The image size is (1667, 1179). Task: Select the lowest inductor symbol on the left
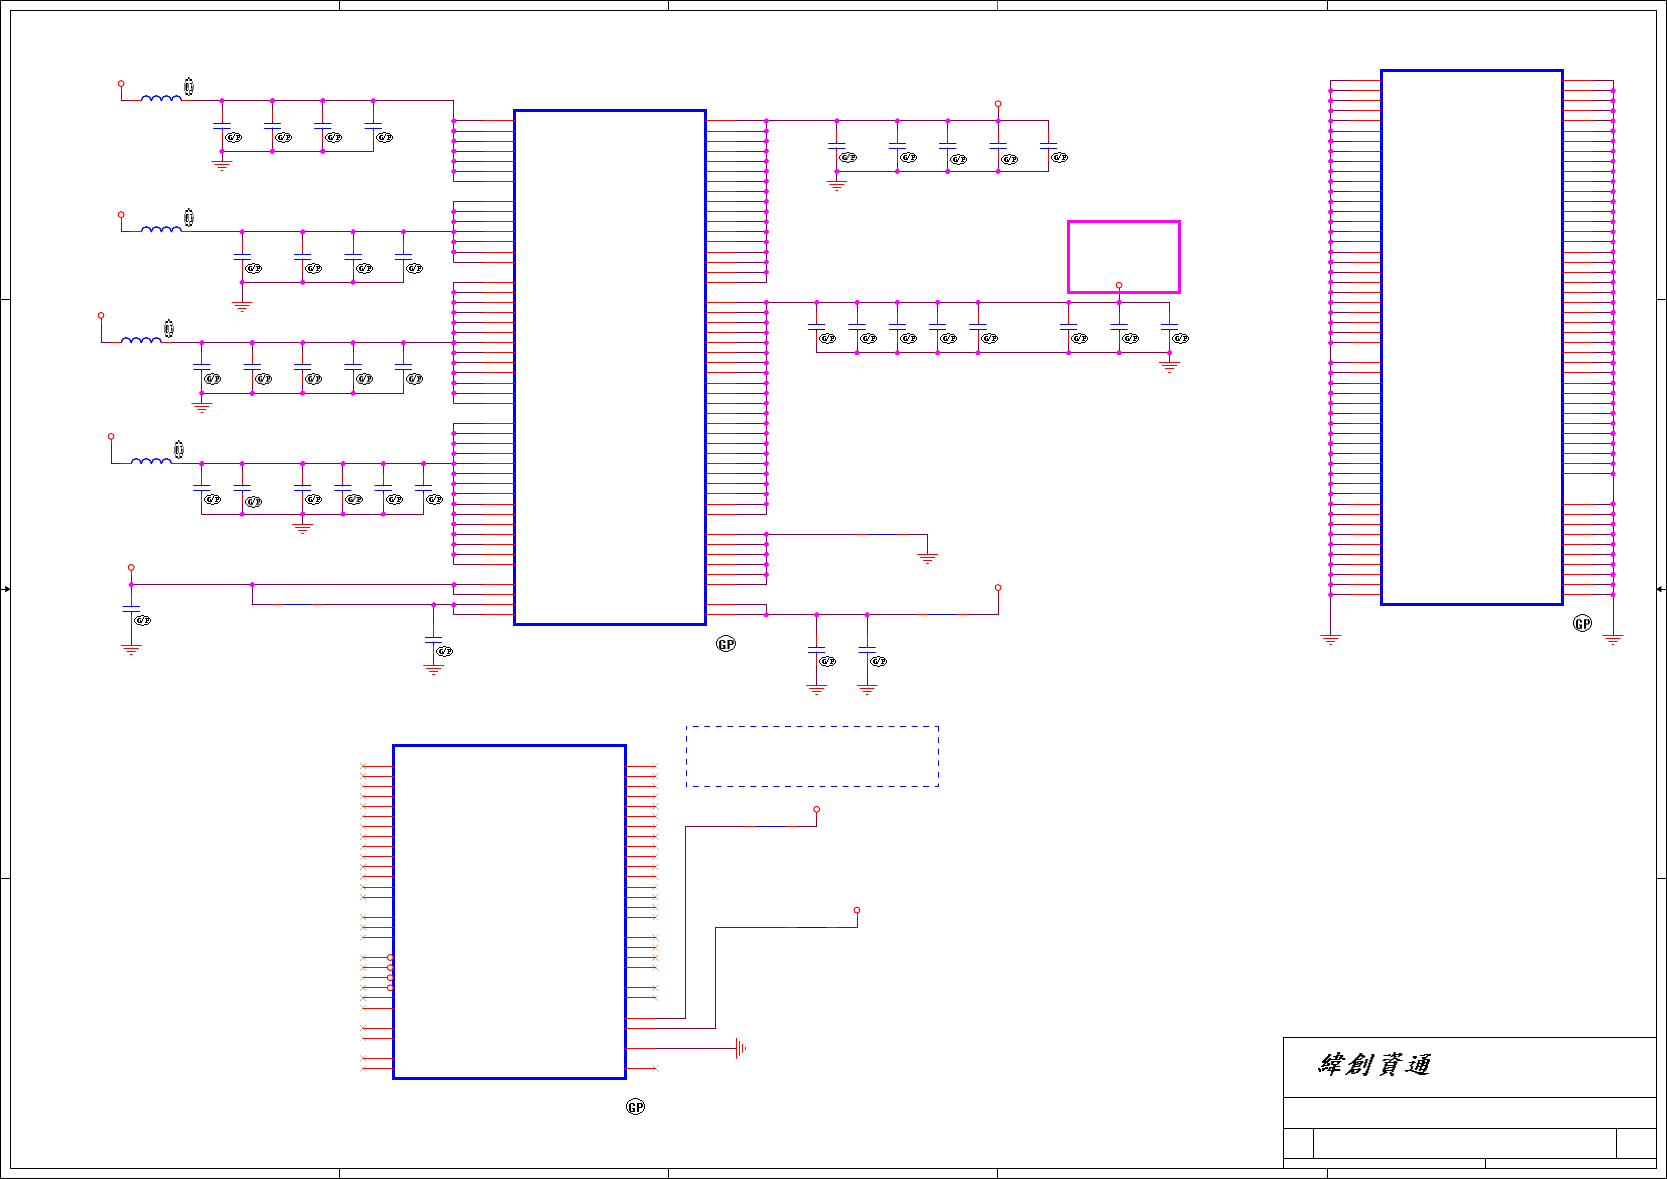point(151,461)
